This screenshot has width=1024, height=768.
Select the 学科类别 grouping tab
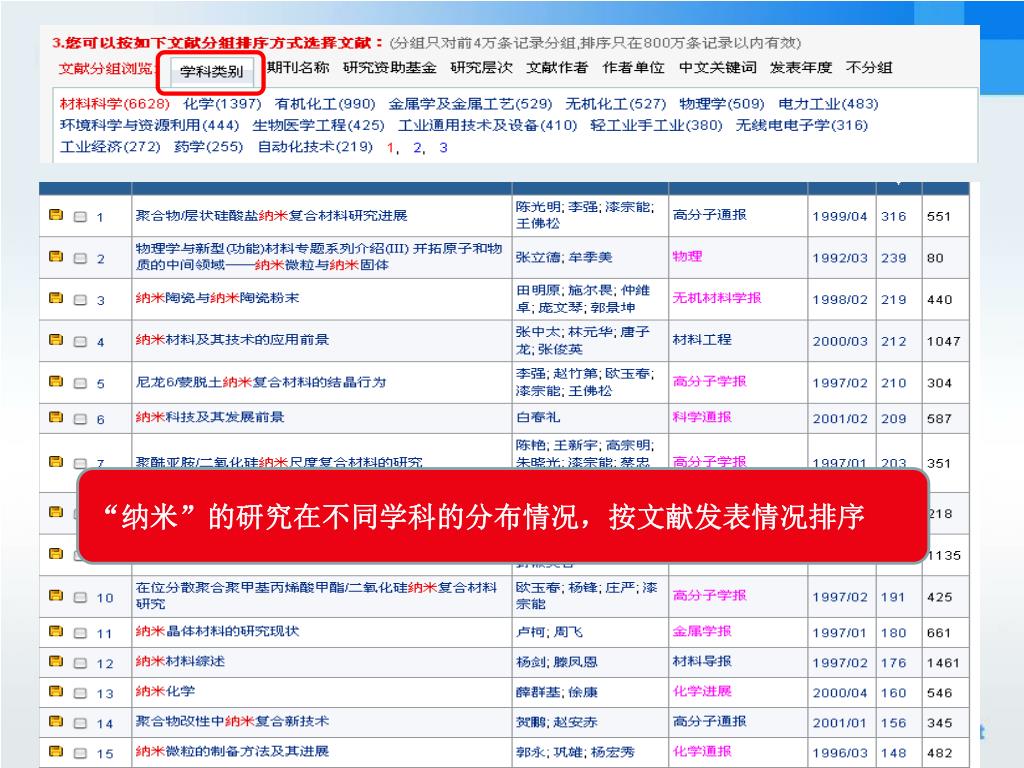tap(212, 72)
